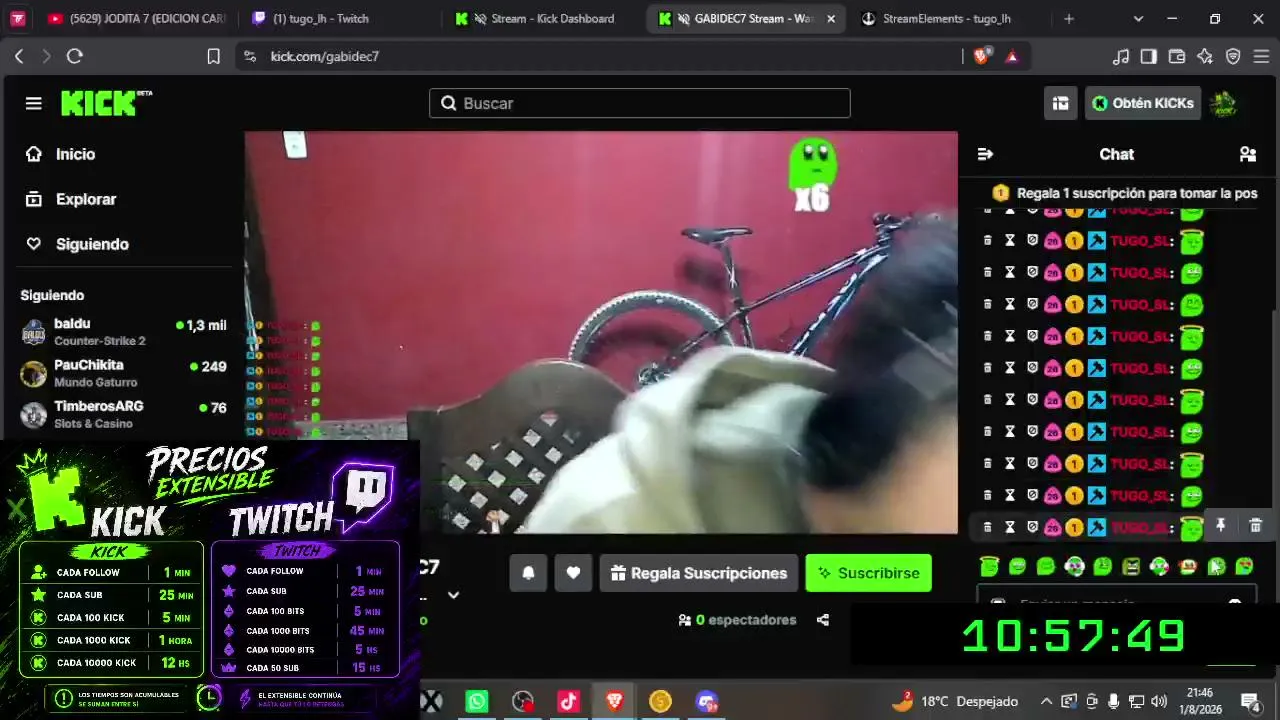1280x720 pixels.
Task: Open the vertical tabs icon at top-left
Action: (x=18, y=18)
